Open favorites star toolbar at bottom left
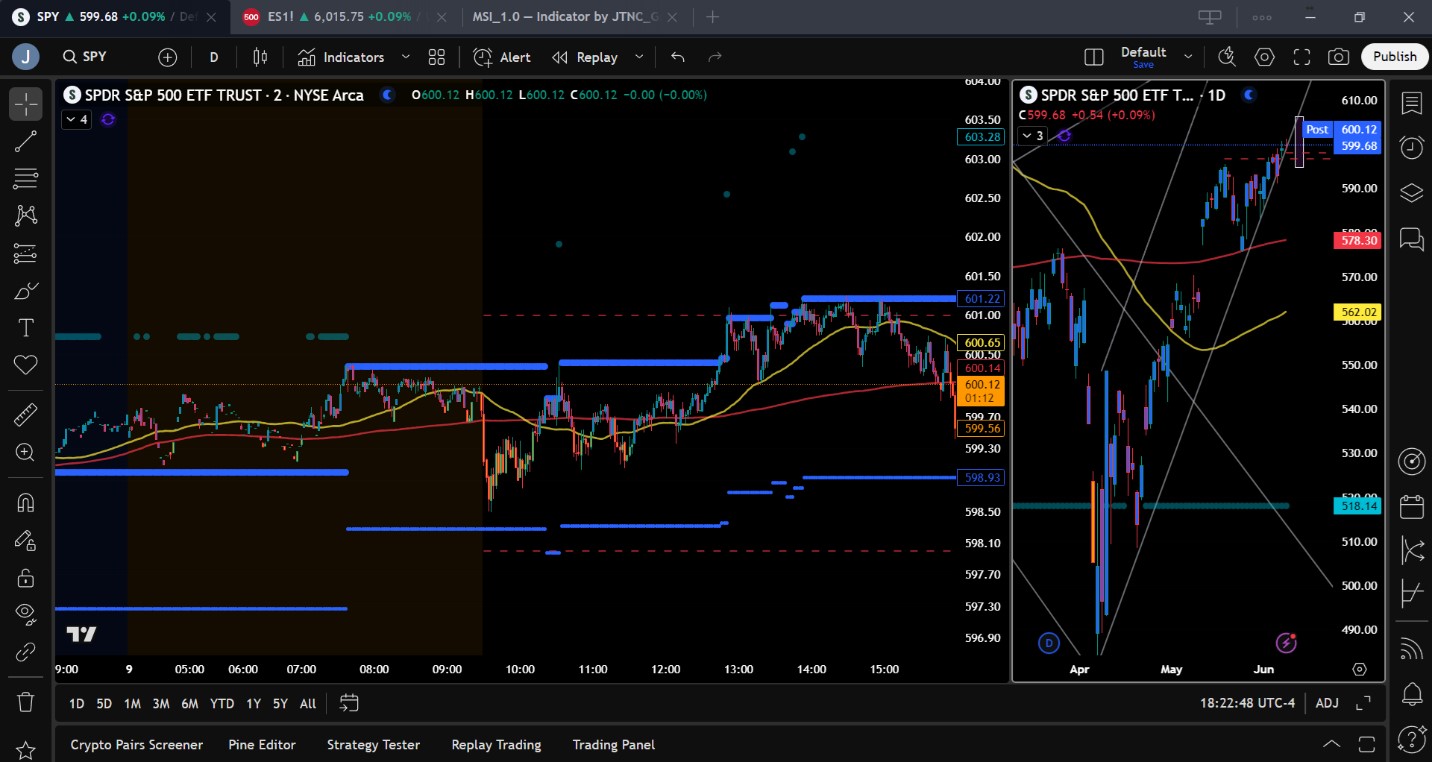Screen dimensions: 1432x762 click(x=26, y=749)
